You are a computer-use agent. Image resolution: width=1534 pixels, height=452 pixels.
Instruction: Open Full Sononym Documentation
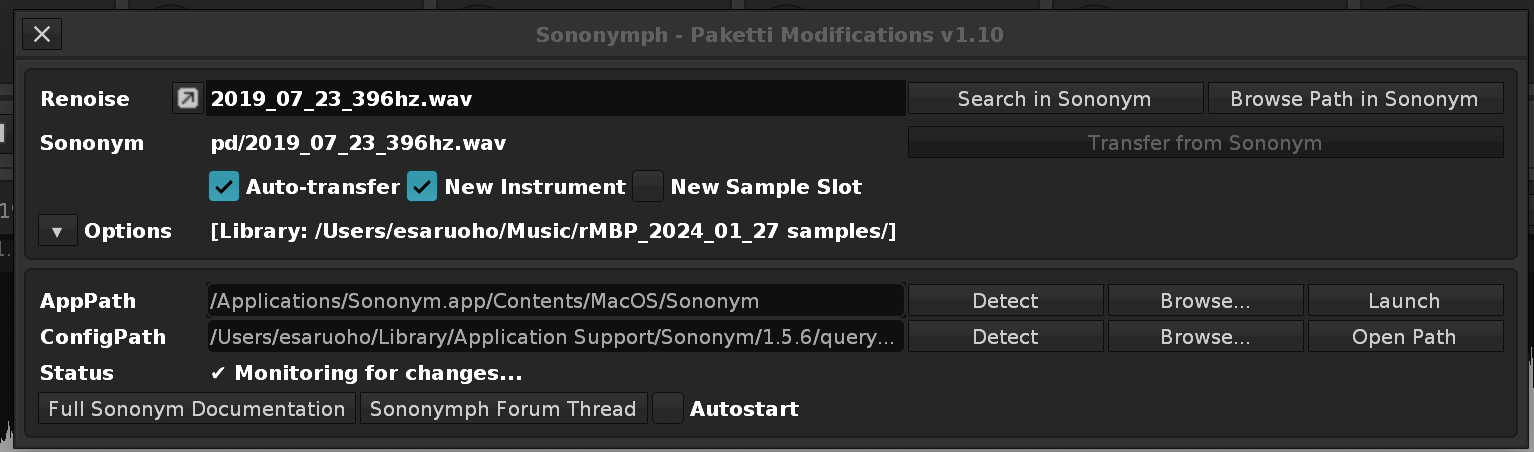tap(197, 409)
